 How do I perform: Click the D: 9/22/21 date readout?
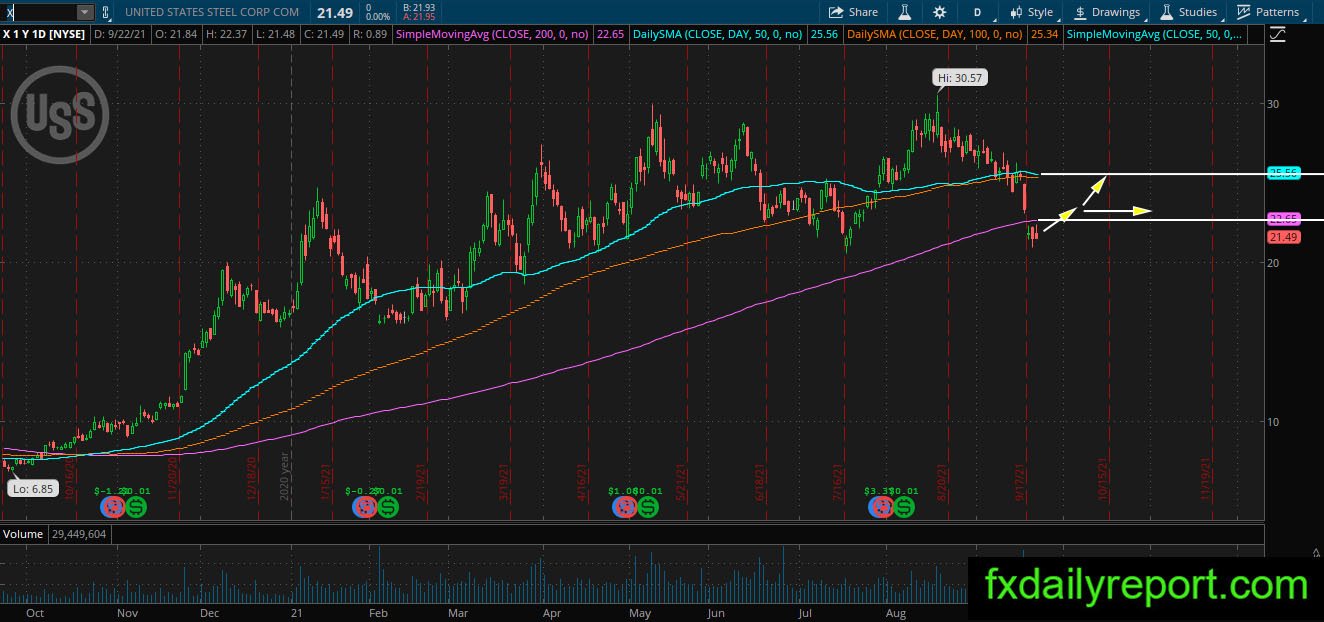tap(121, 34)
